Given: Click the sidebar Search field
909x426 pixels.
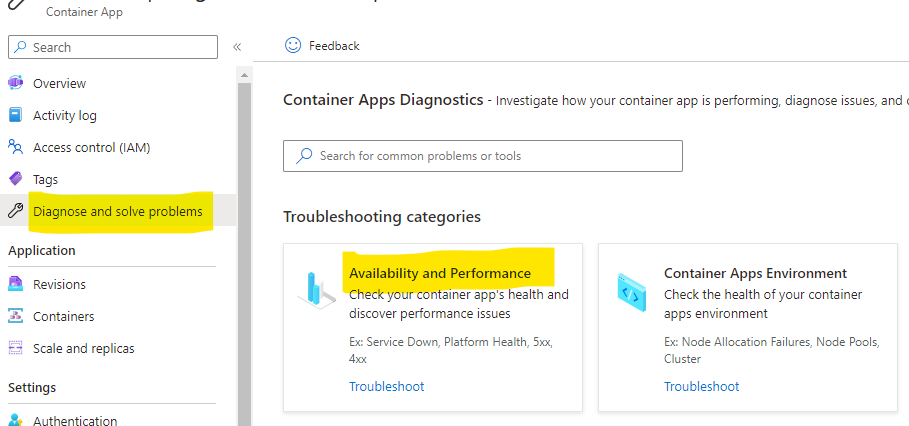Looking at the screenshot, I should 113,47.
